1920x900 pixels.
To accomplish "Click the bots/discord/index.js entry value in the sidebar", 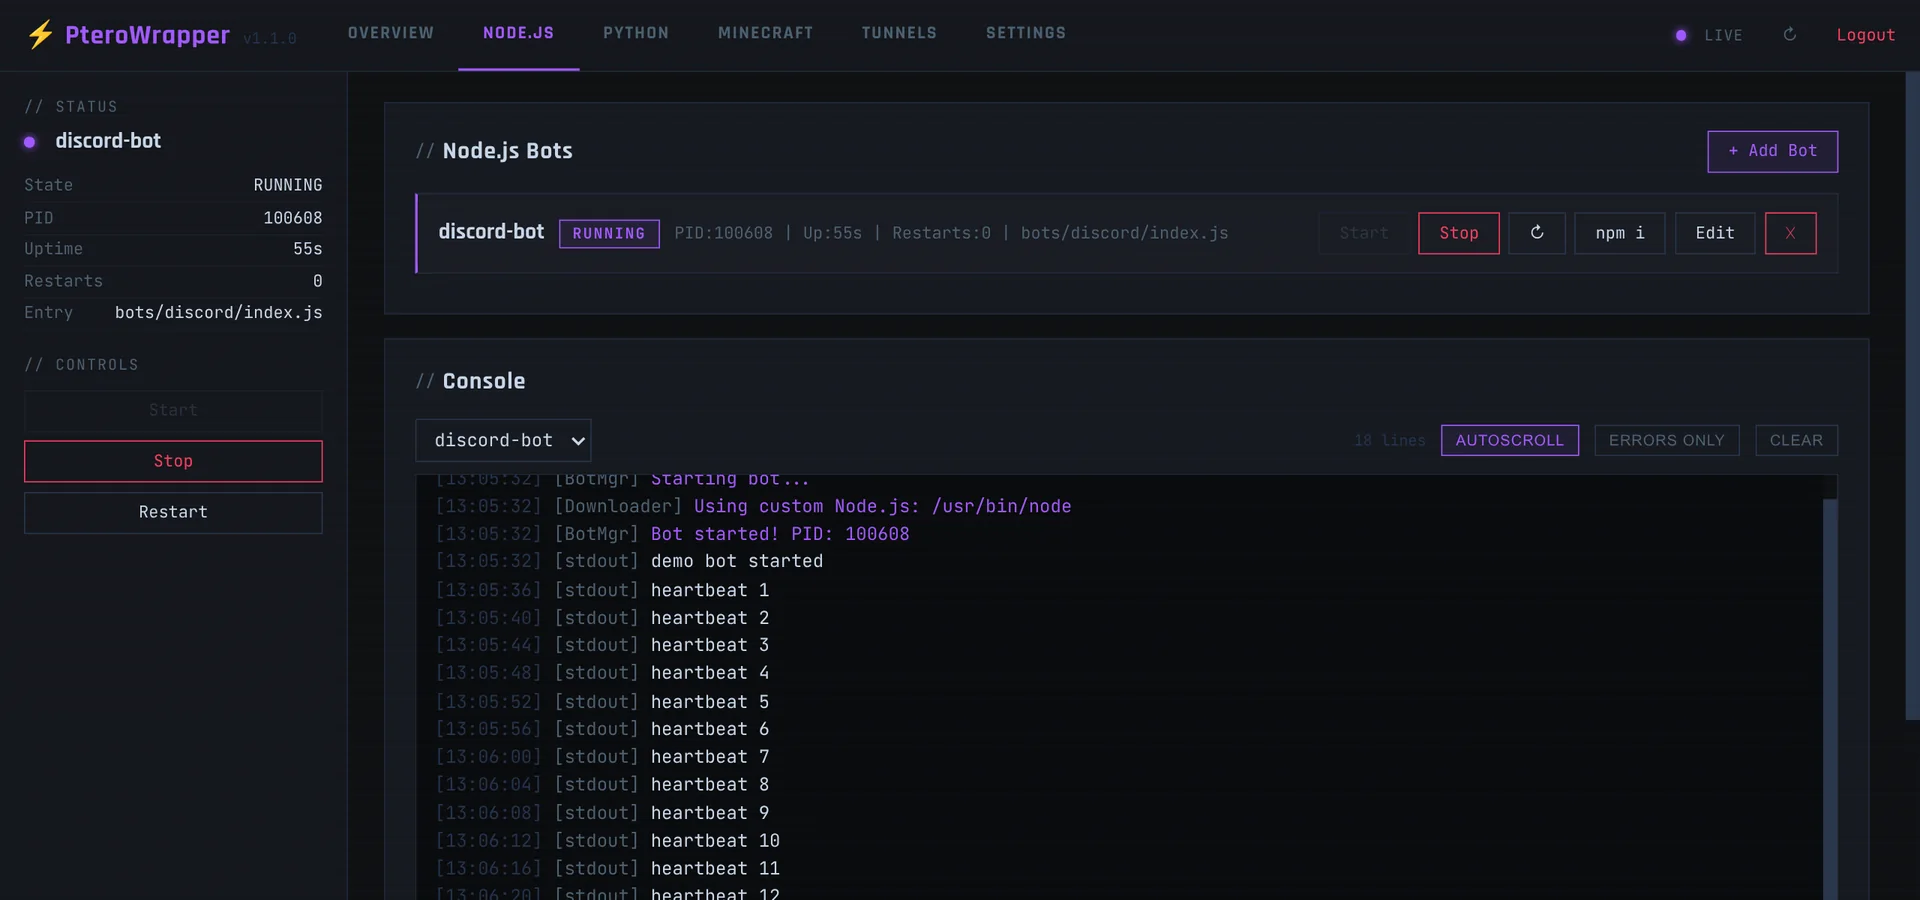I will click(218, 313).
